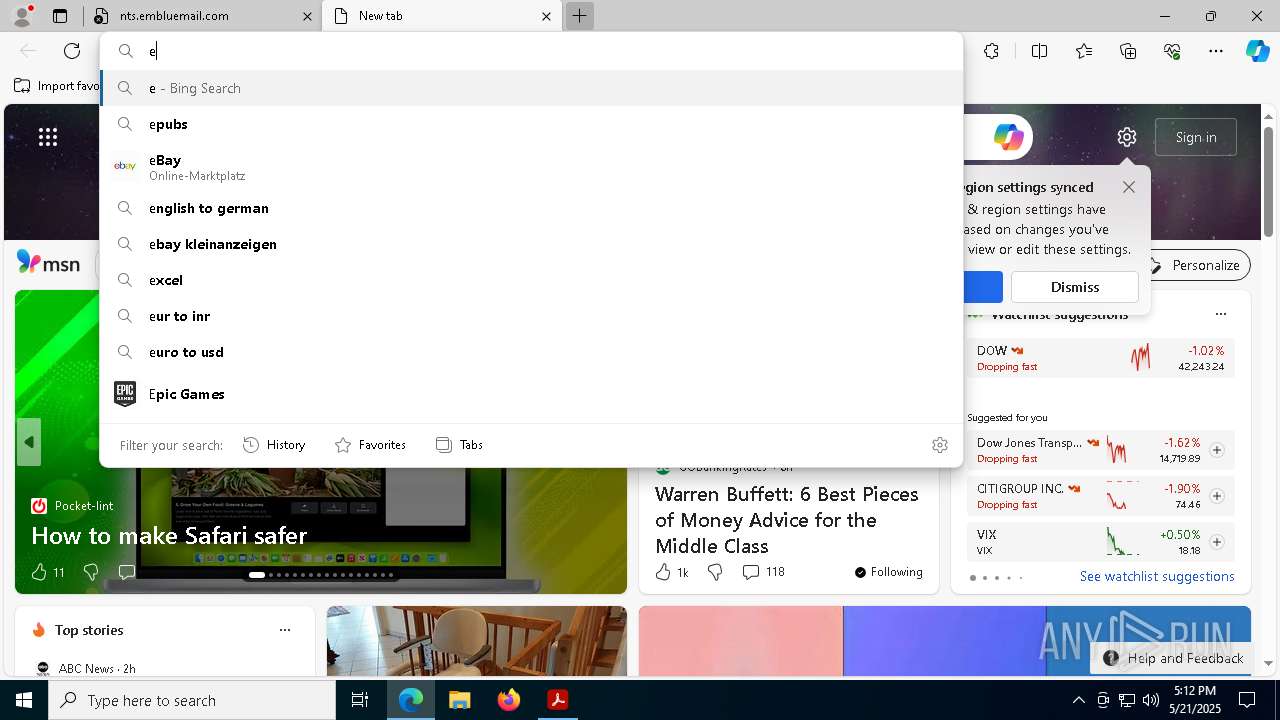This screenshot has width=1280, height=720.
Task: Dislike the Safari safer article
Action: (x=91, y=572)
